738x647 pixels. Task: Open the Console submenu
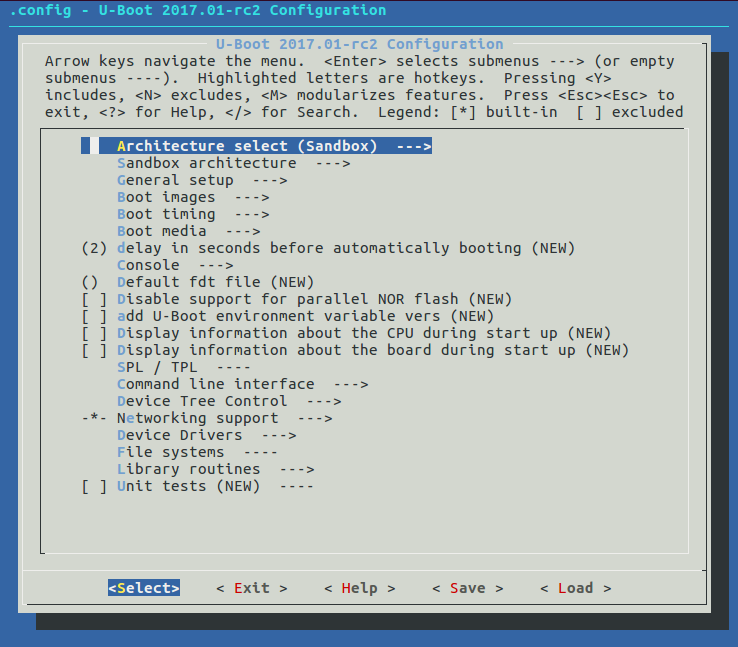(175, 265)
